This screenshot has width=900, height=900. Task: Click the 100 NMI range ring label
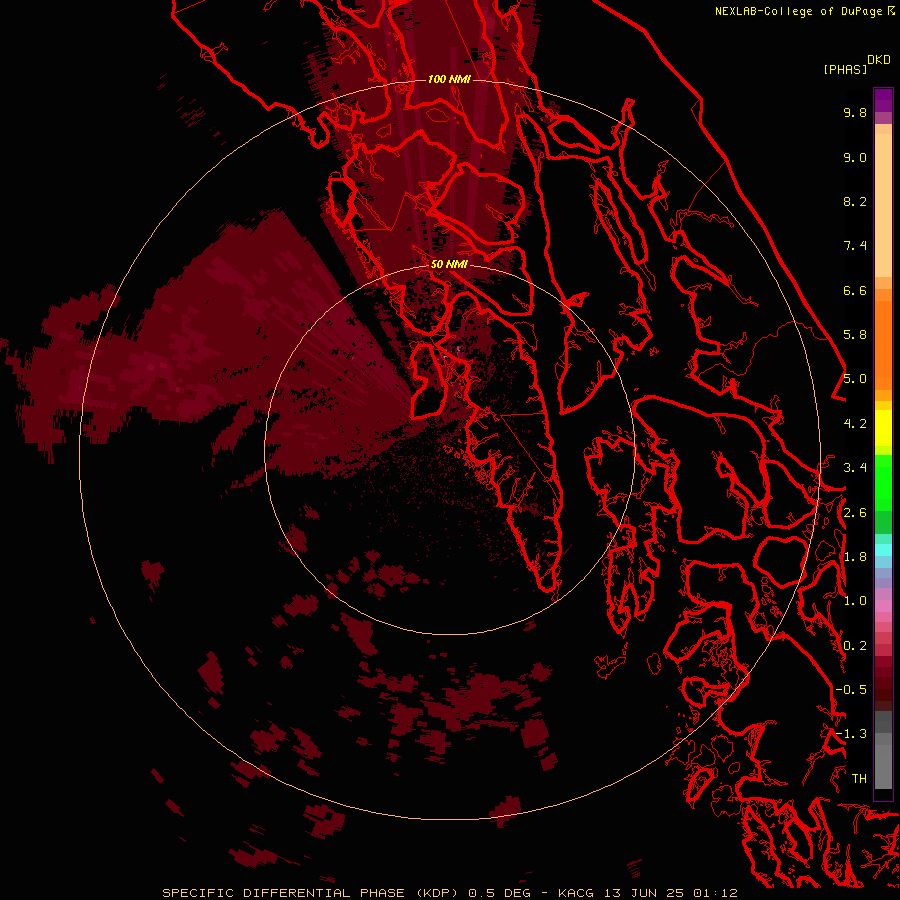pyautogui.click(x=449, y=79)
